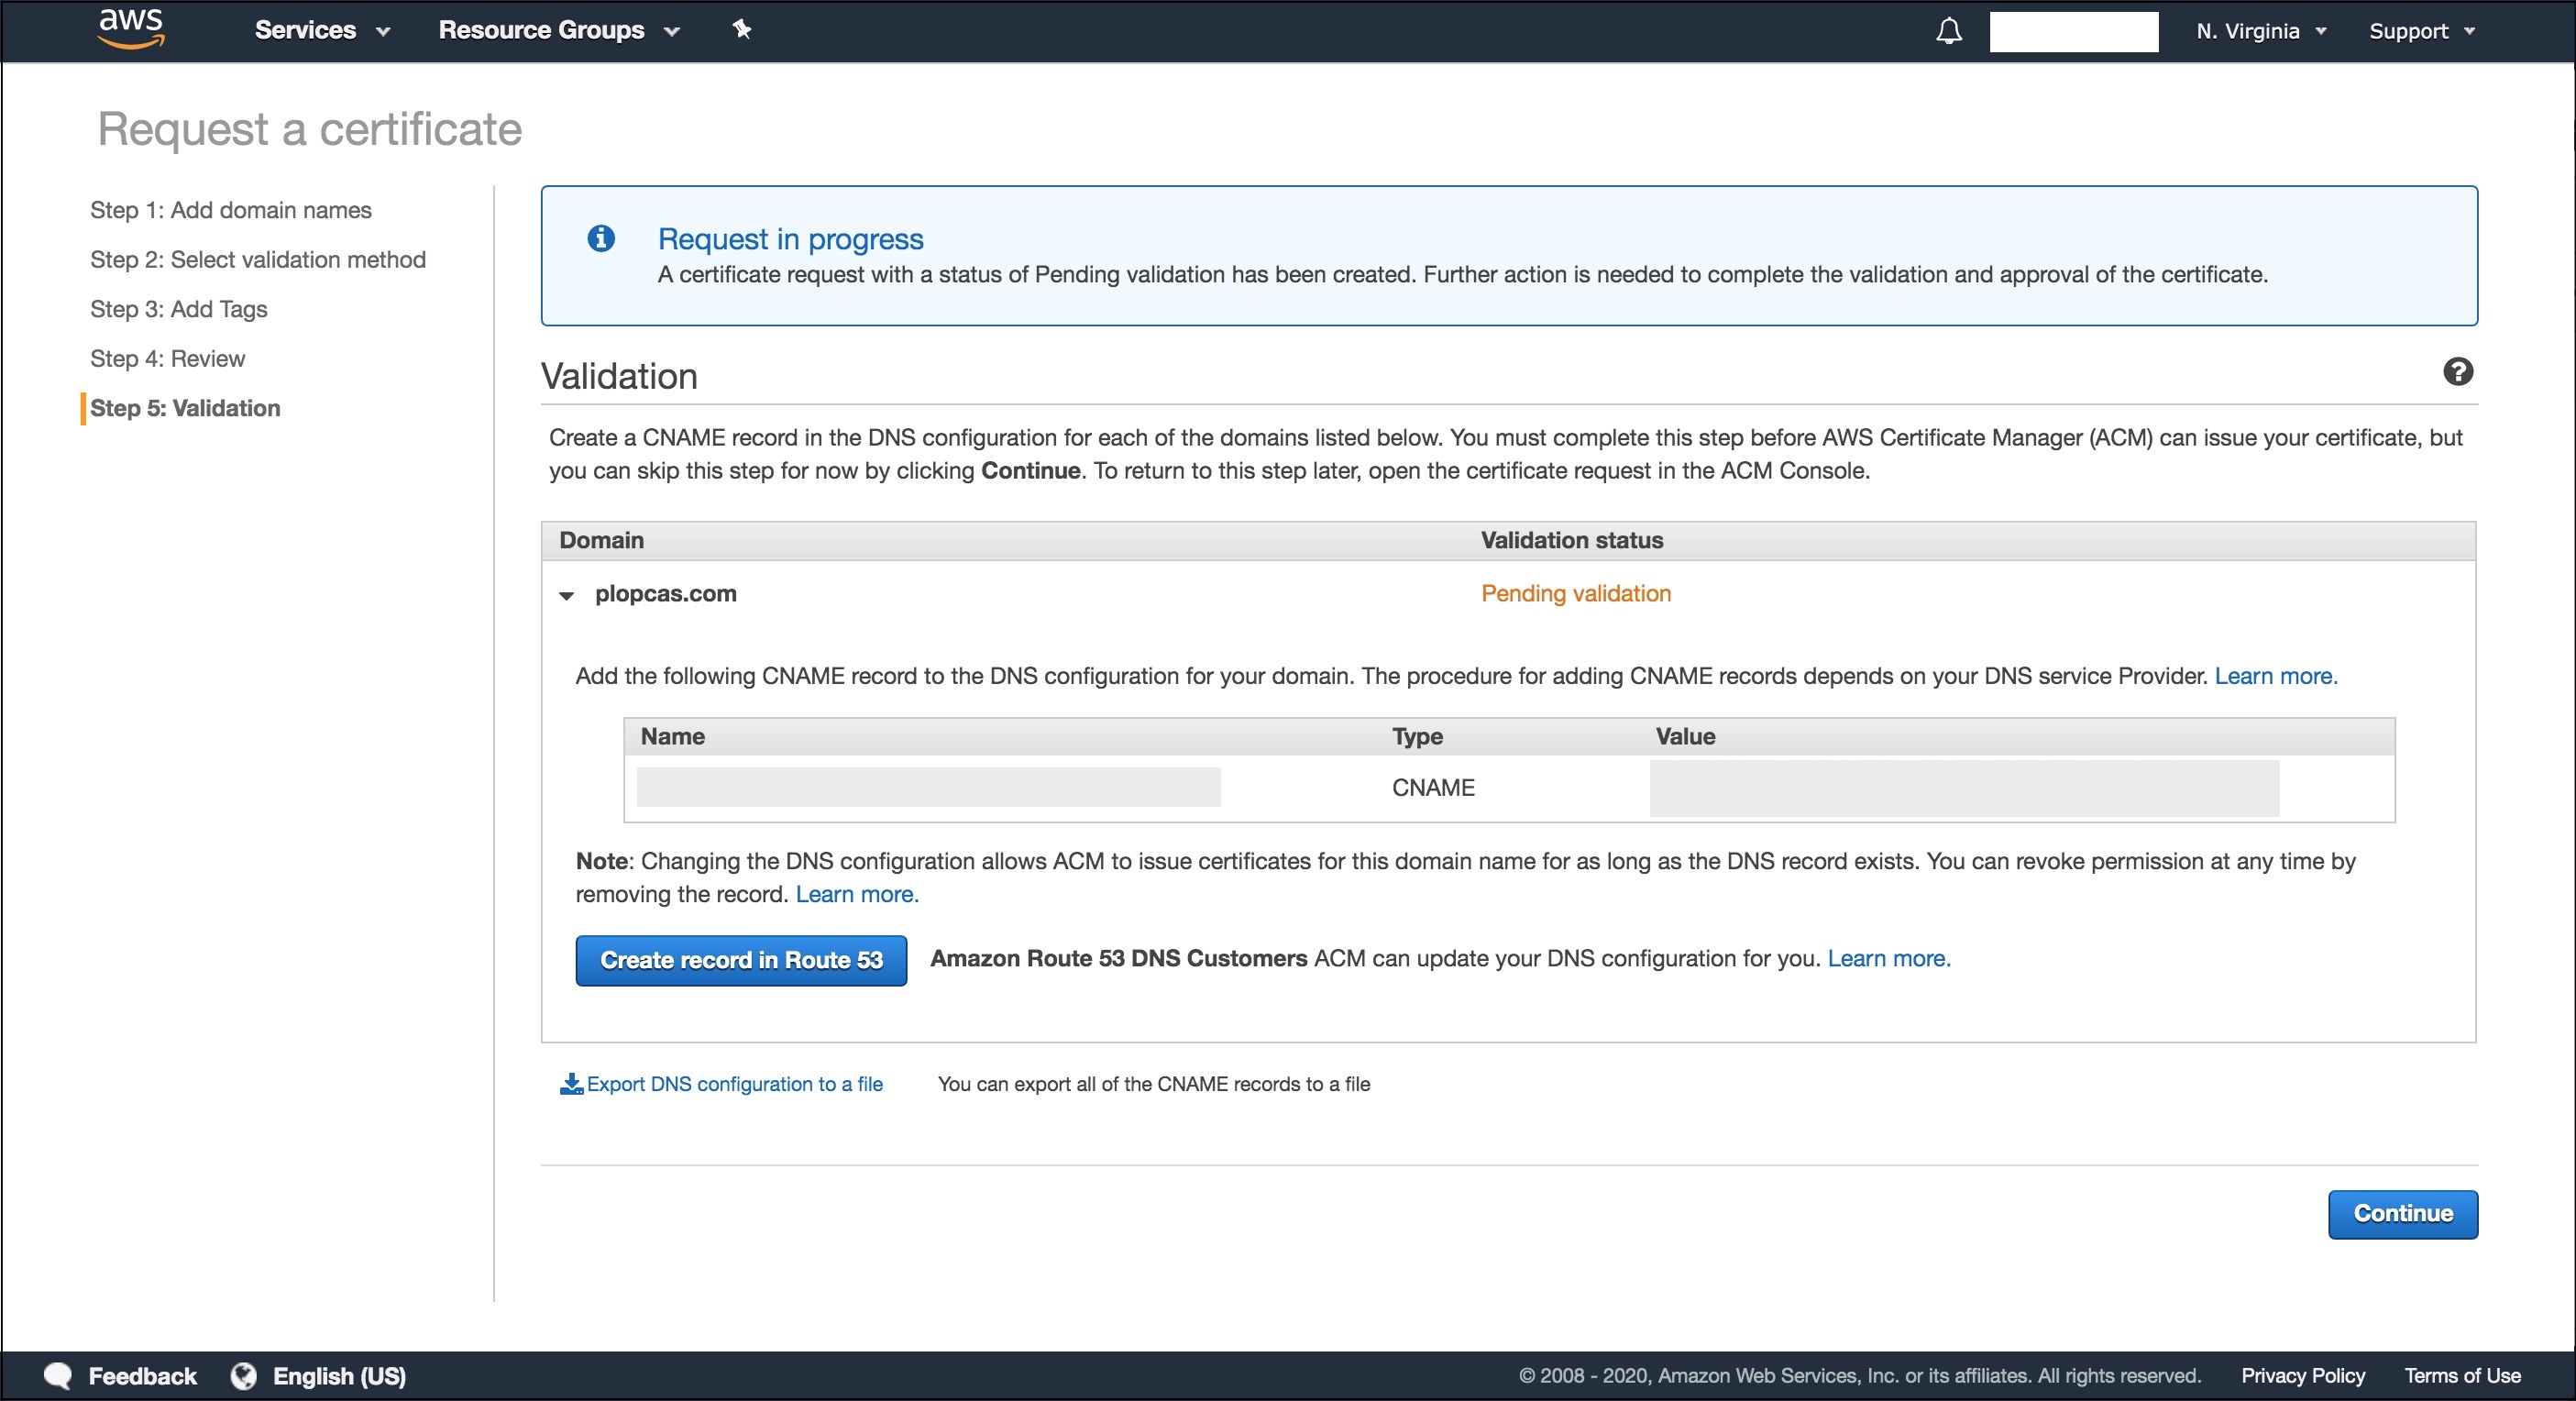Open Learn more link about Route 53 DNS customers
The height and width of the screenshot is (1401, 2576).
point(1888,958)
